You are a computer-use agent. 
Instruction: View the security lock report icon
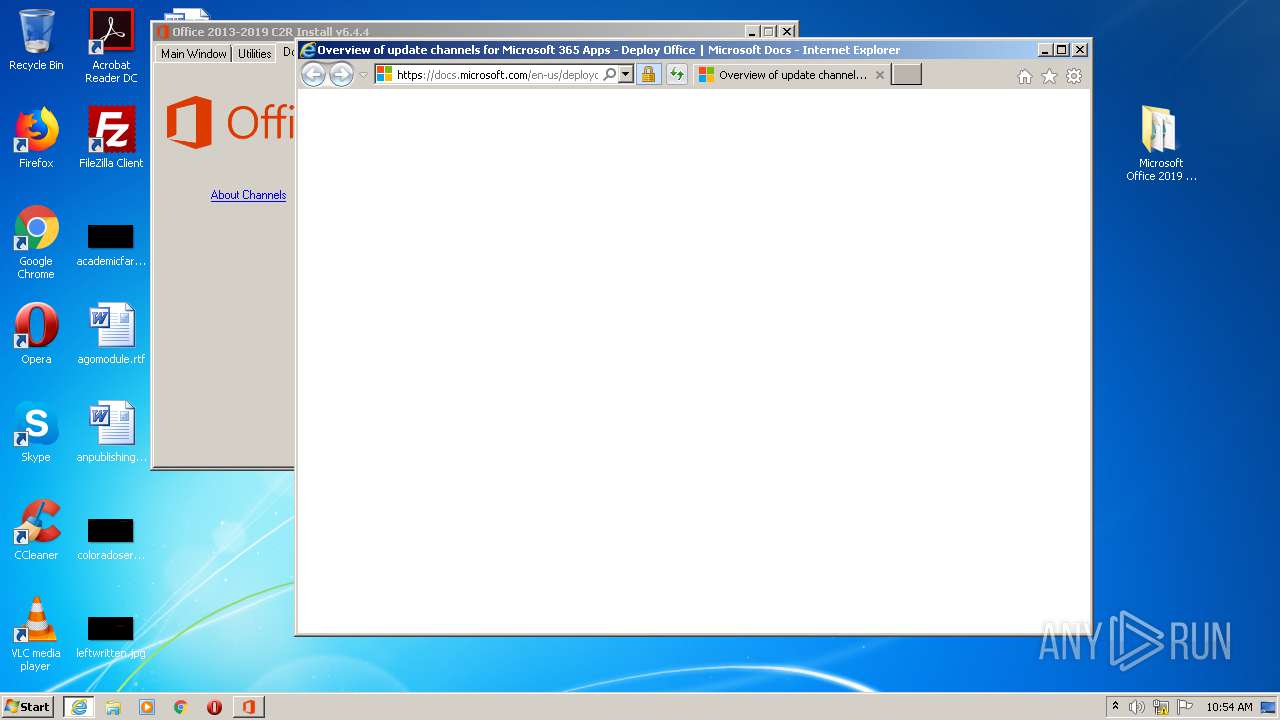[648, 75]
